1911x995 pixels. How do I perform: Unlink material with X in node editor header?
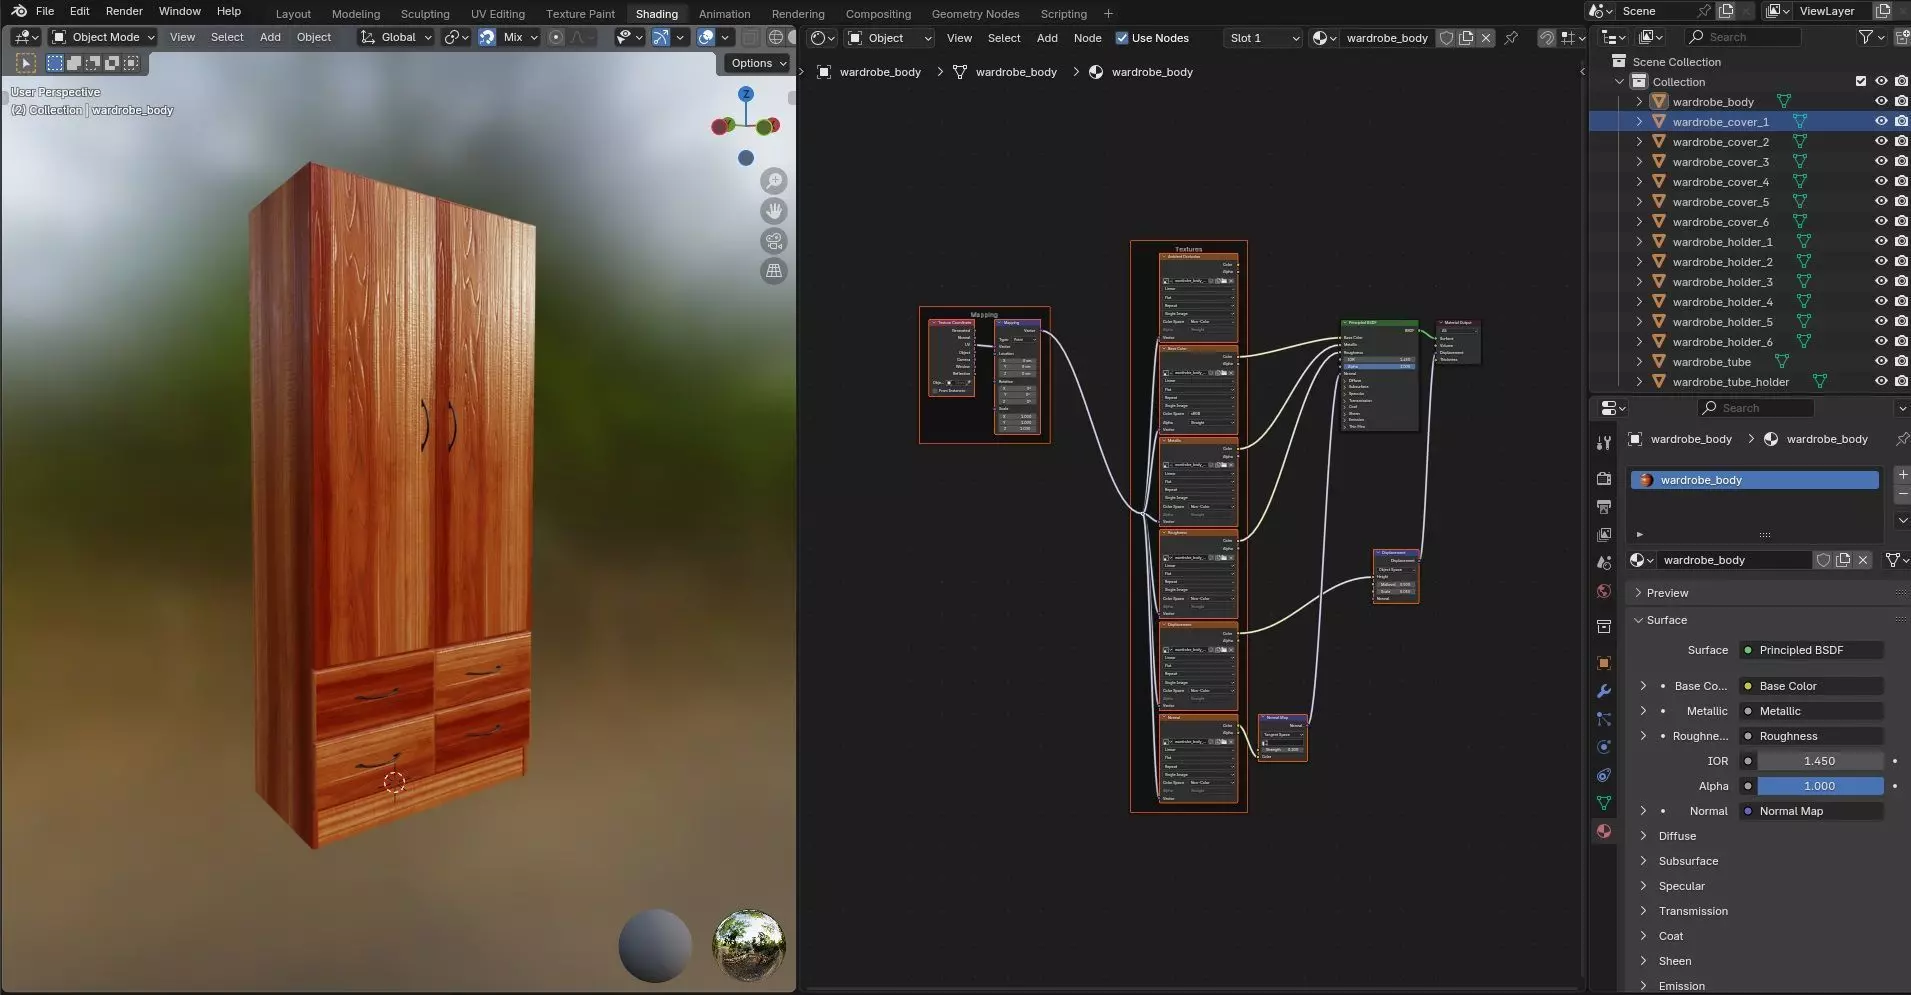(1486, 38)
